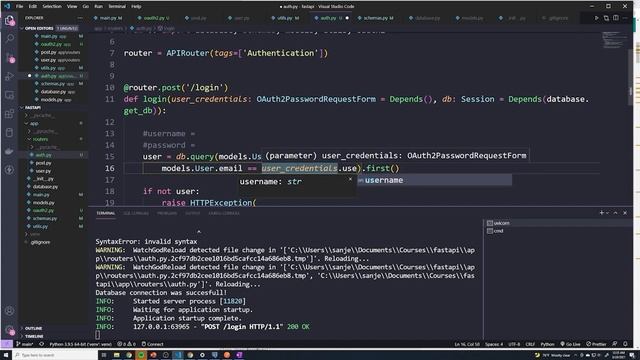Switch to the main.py editor tab
The width and height of the screenshot is (640, 360).
108,18
